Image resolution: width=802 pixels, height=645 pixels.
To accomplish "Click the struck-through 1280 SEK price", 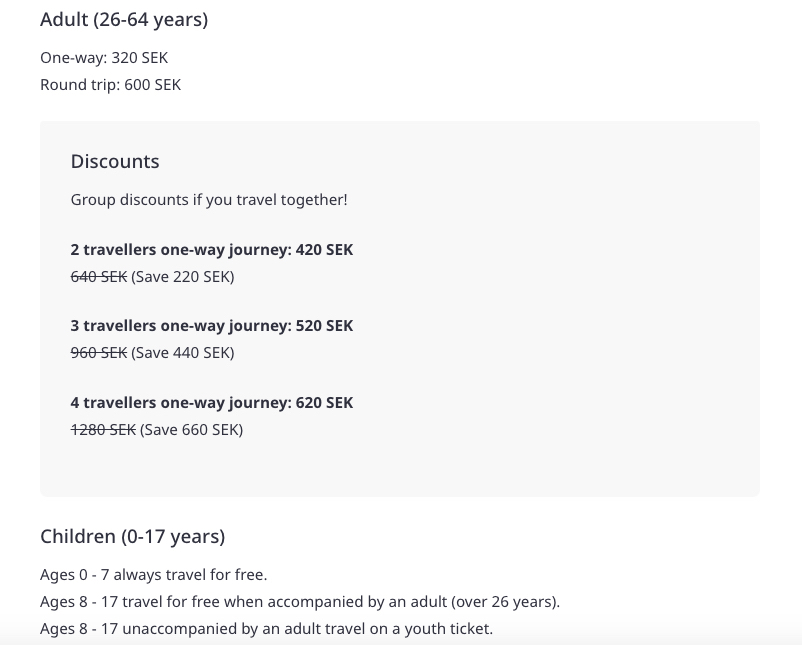I will click(103, 430).
